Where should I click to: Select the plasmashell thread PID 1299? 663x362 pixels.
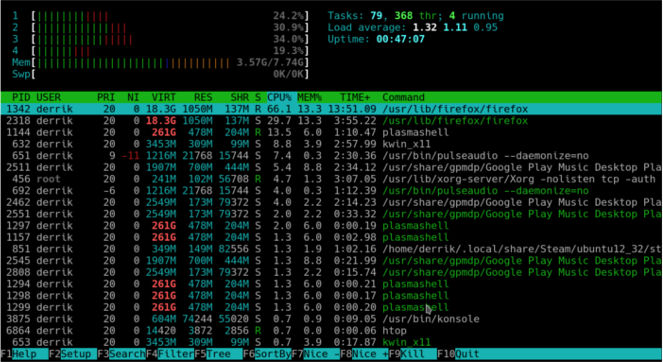pyautogui.click(x=332, y=307)
